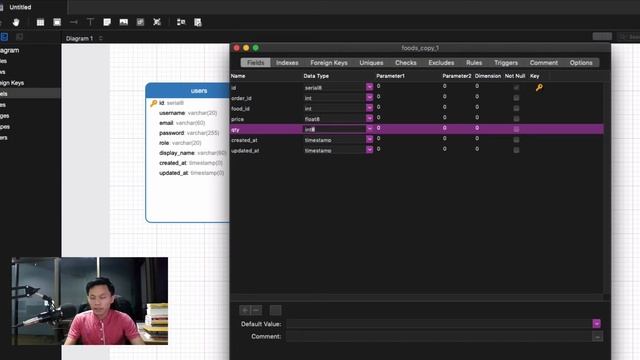
Task: Click the Default Value input field
Action: pos(439,324)
